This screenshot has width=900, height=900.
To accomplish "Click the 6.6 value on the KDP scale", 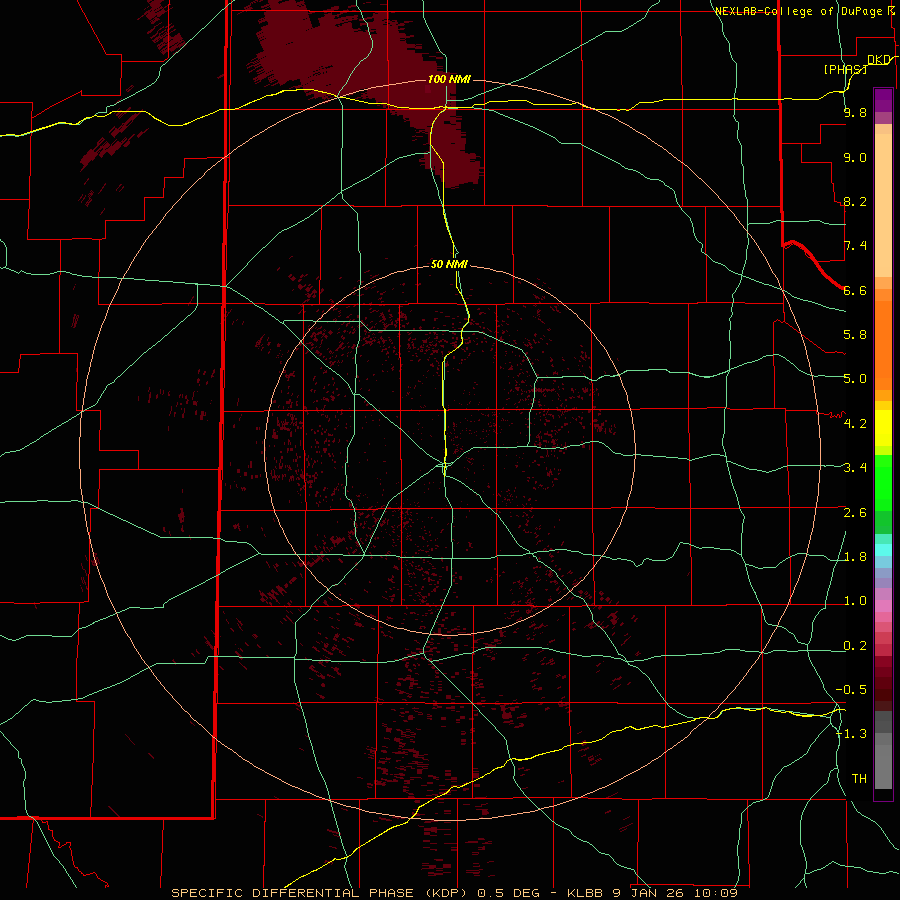I will tap(855, 291).
